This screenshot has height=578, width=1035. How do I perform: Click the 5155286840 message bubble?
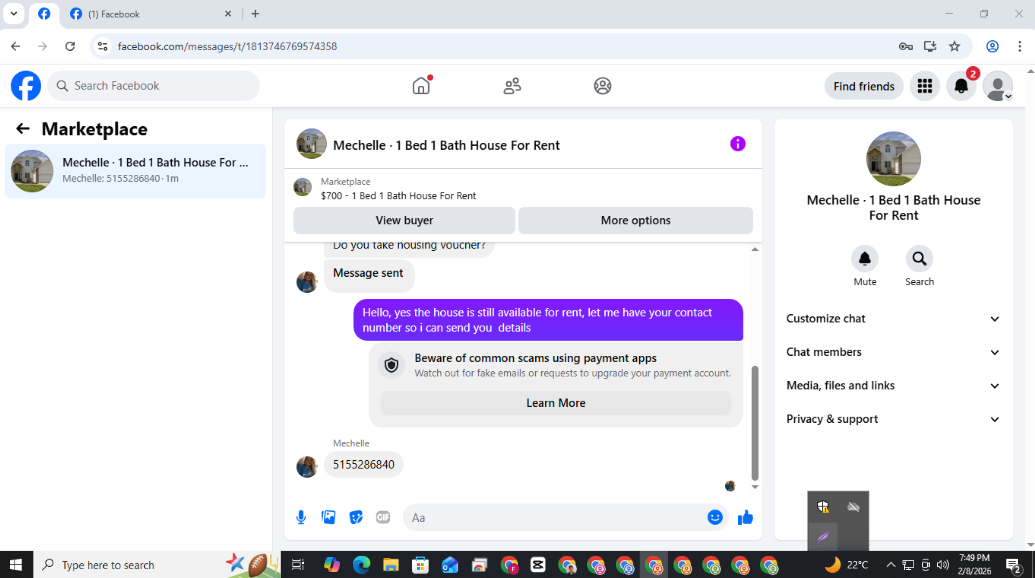click(364, 465)
